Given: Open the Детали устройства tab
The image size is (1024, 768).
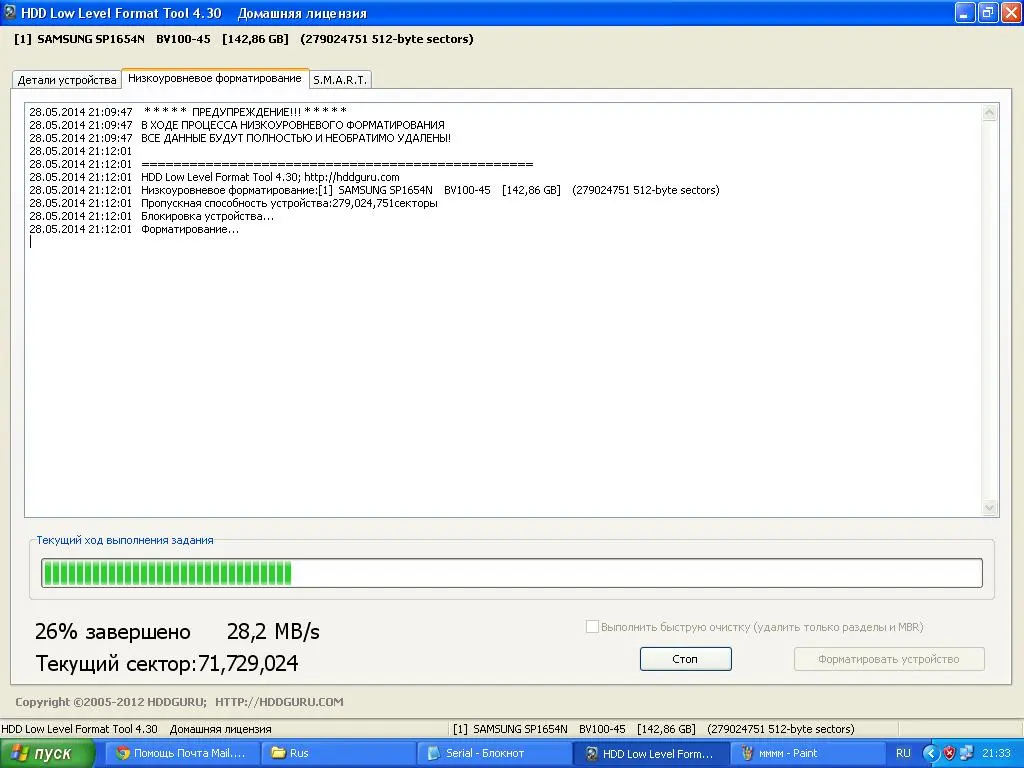Looking at the screenshot, I should (67, 80).
